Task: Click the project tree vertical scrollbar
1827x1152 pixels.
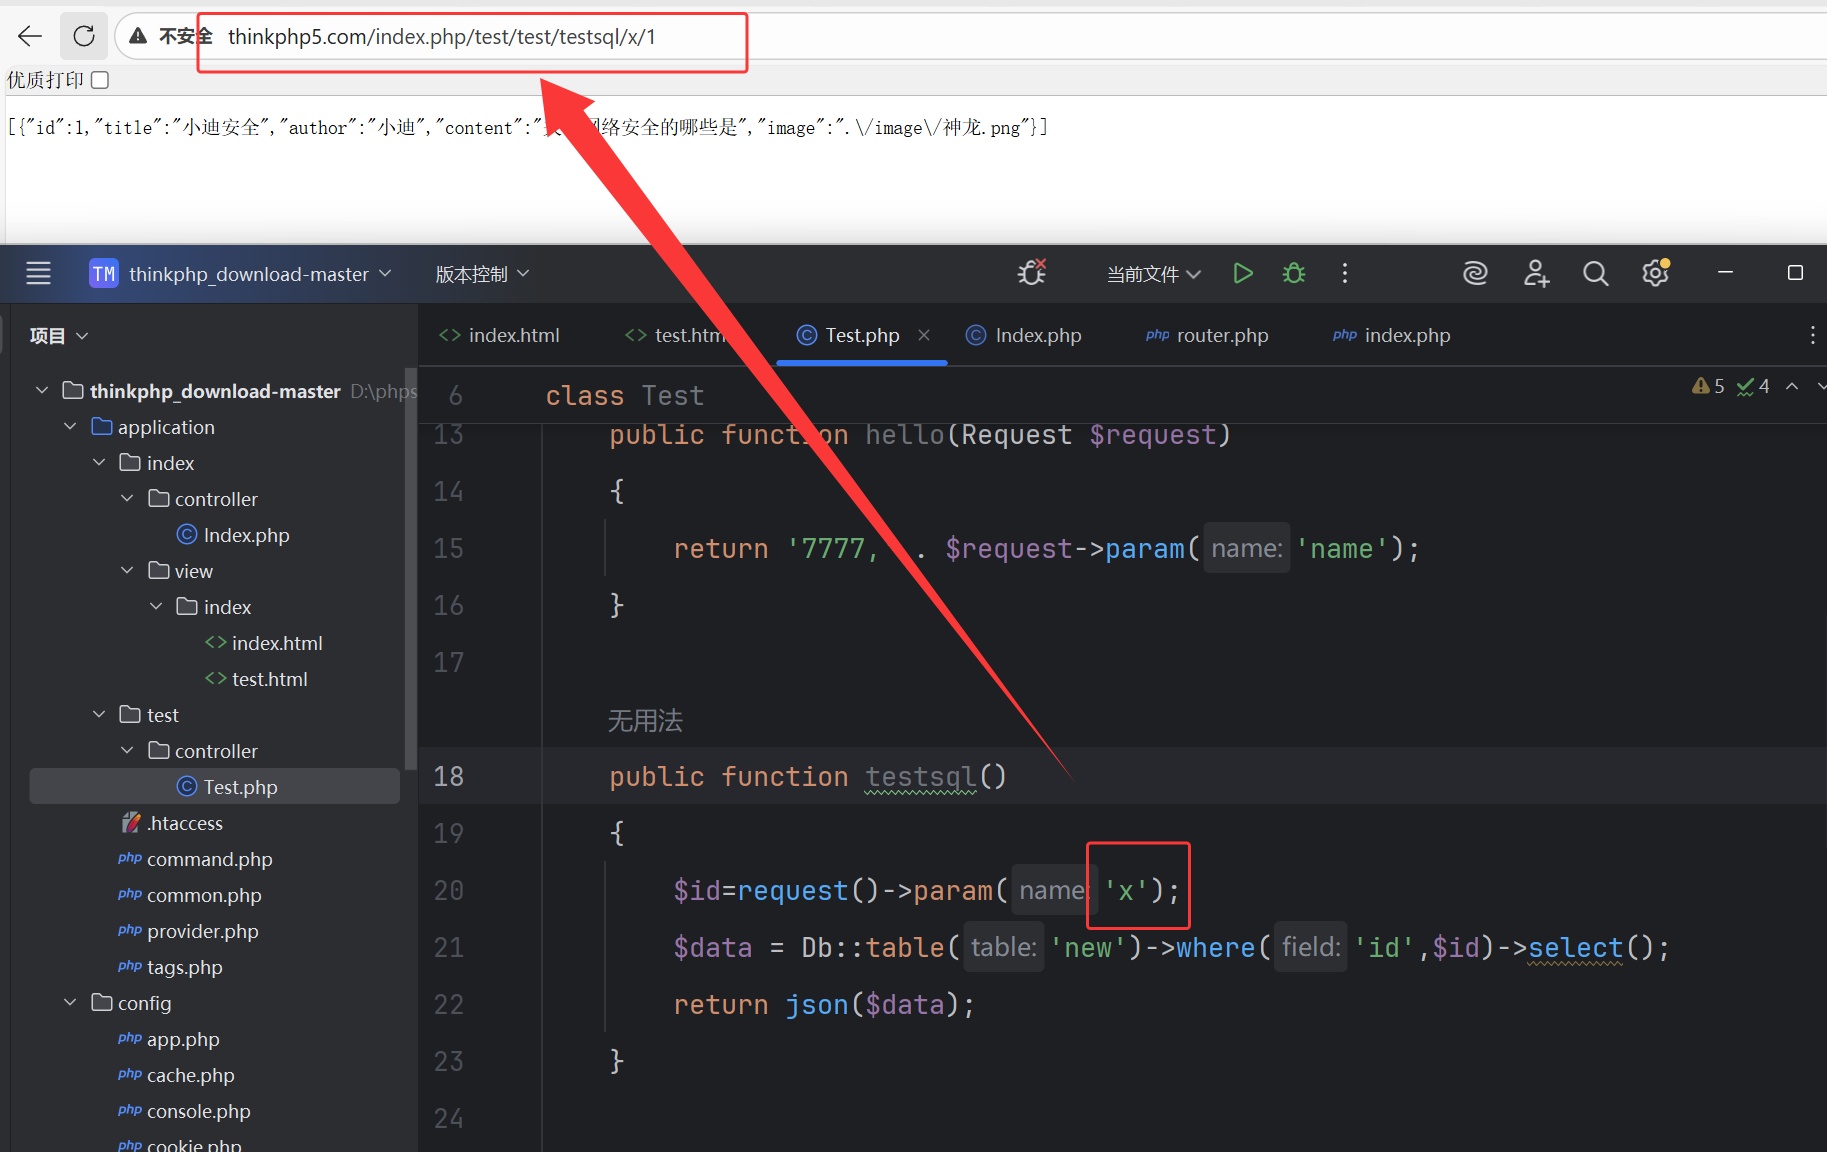Action: click(410, 570)
